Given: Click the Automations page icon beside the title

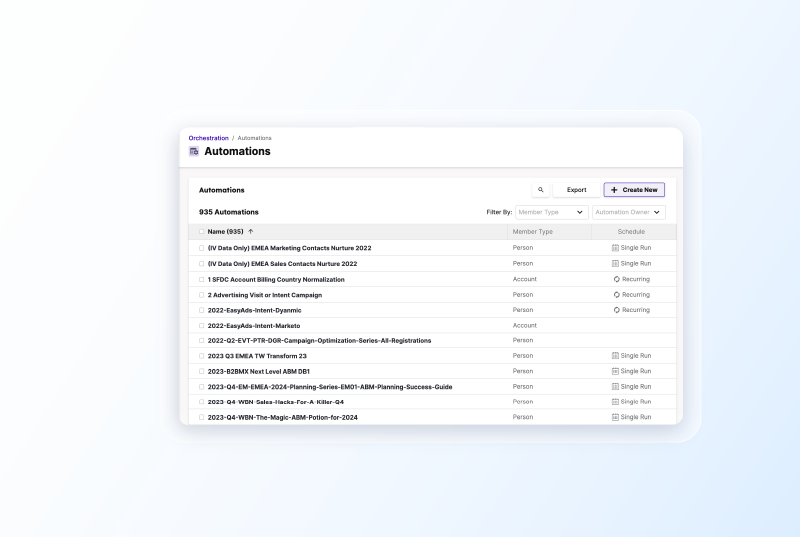Looking at the screenshot, I should tap(194, 151).
